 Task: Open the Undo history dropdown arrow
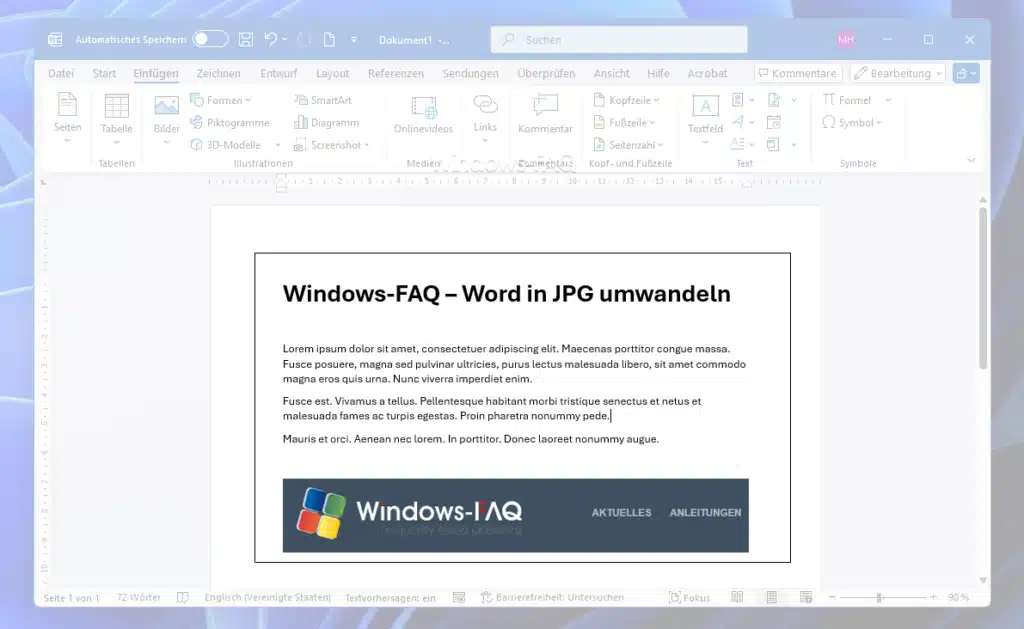[285, 39]
